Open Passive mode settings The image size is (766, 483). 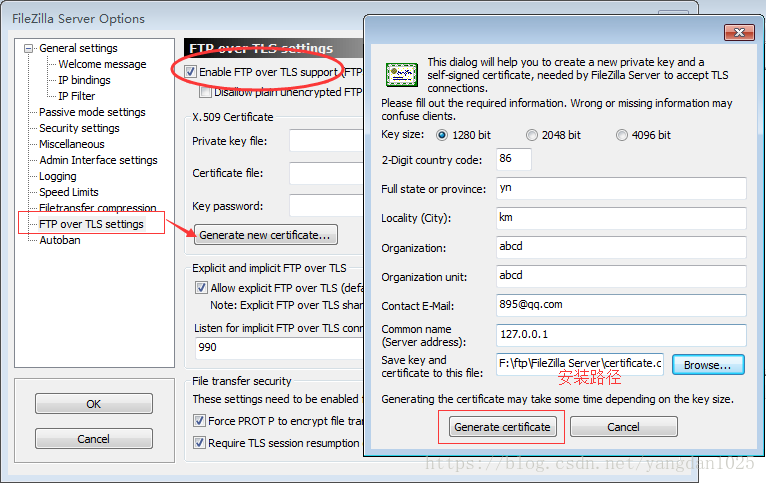92,112
